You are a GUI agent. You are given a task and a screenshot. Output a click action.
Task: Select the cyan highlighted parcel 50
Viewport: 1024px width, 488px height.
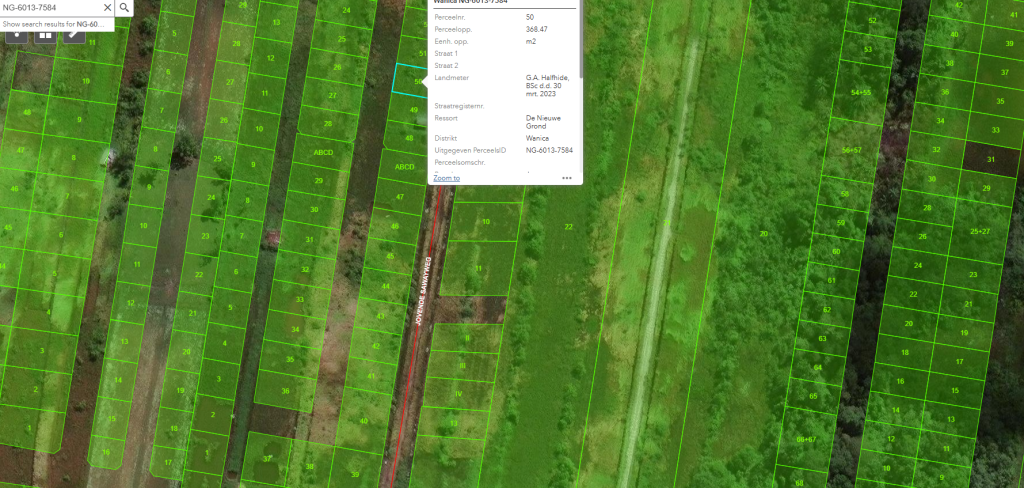(x=410, y=80)
